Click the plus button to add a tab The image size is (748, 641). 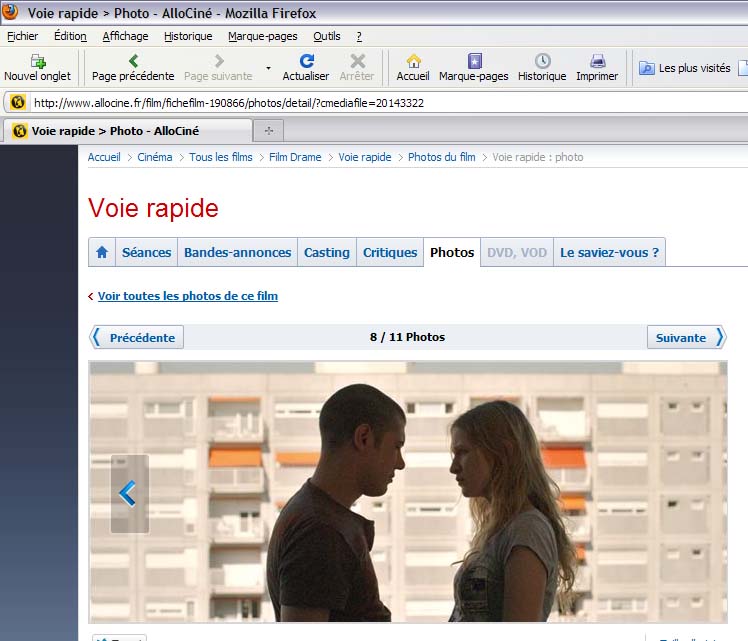(x=269, y=131)
